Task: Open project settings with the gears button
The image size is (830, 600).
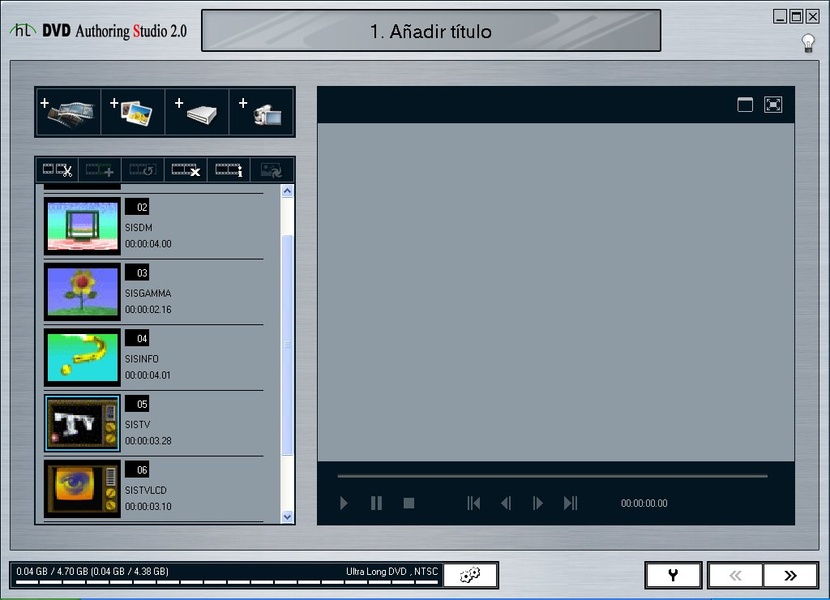Action: [470, 575]
